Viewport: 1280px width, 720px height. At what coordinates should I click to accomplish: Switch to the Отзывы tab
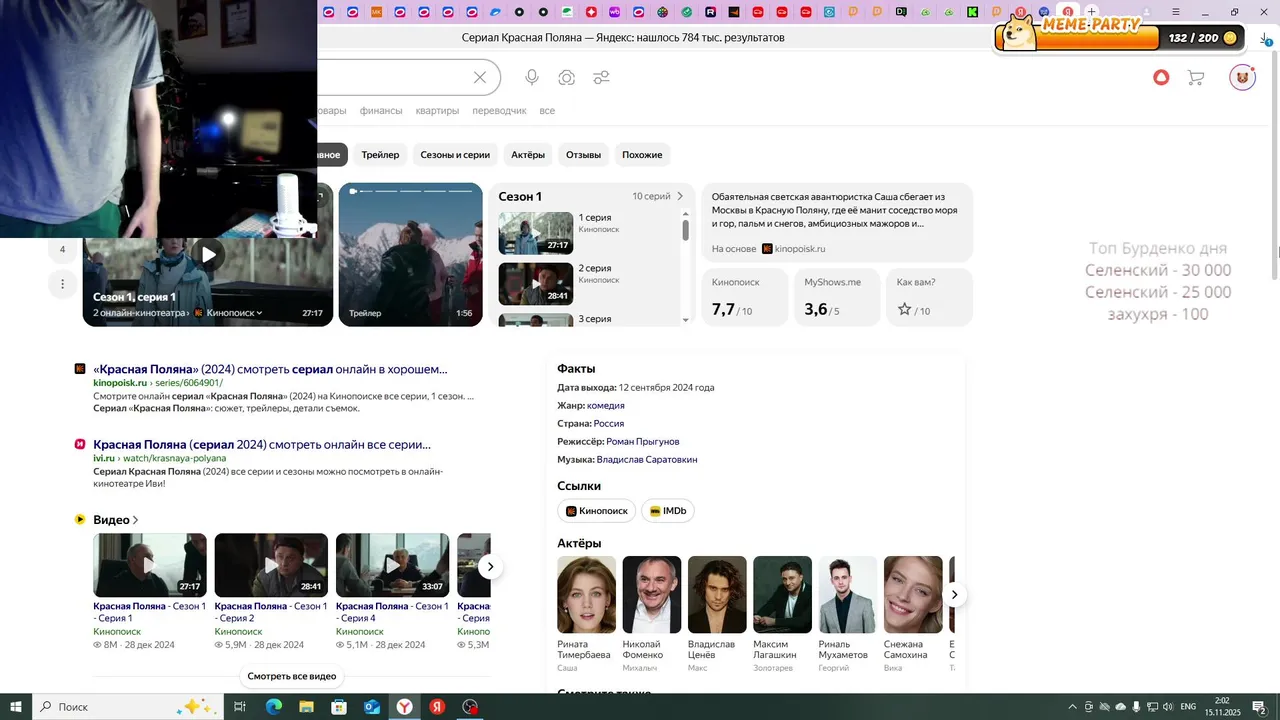pyautogui.click(x=584, y=154)
